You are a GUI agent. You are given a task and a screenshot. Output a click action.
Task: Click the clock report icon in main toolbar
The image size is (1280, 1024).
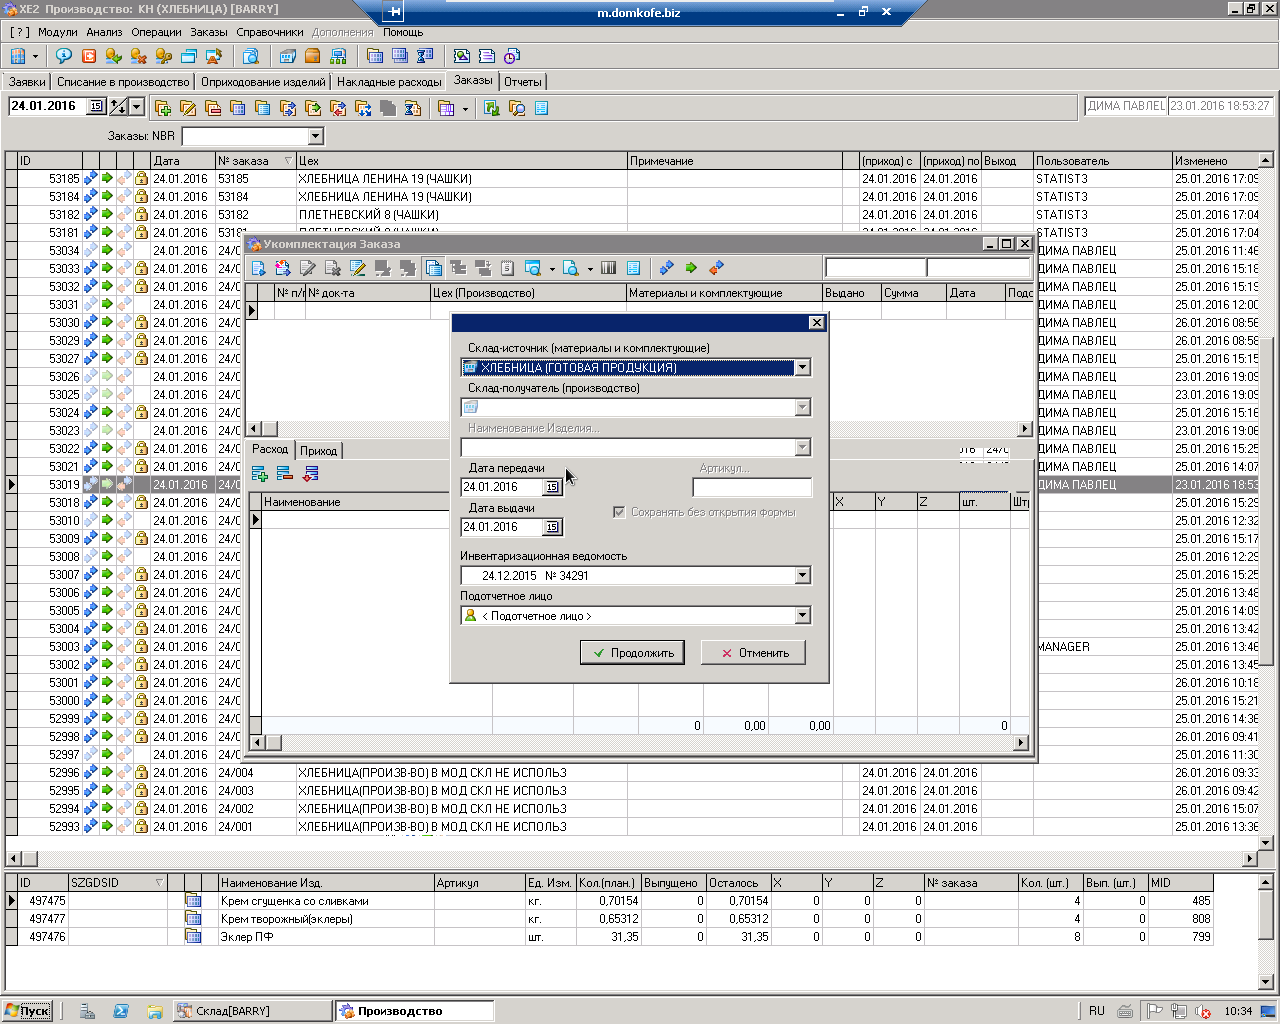(512, 56)
